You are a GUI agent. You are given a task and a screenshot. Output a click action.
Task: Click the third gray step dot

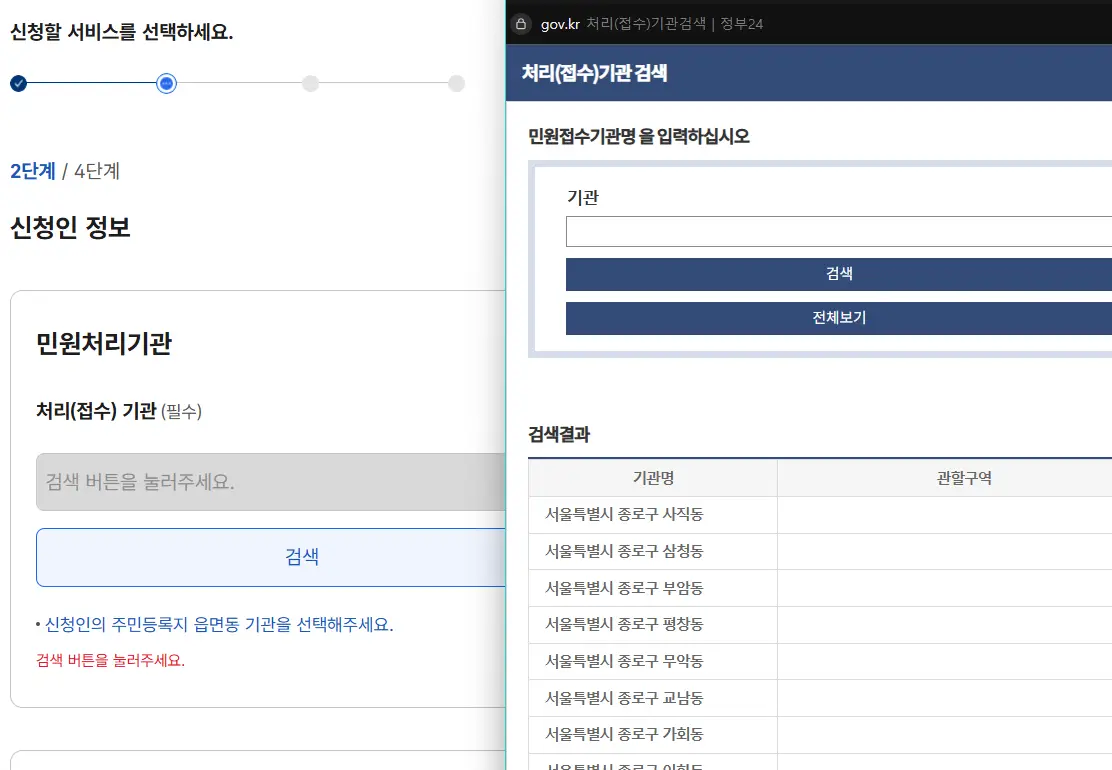click(x=310, y=84)
